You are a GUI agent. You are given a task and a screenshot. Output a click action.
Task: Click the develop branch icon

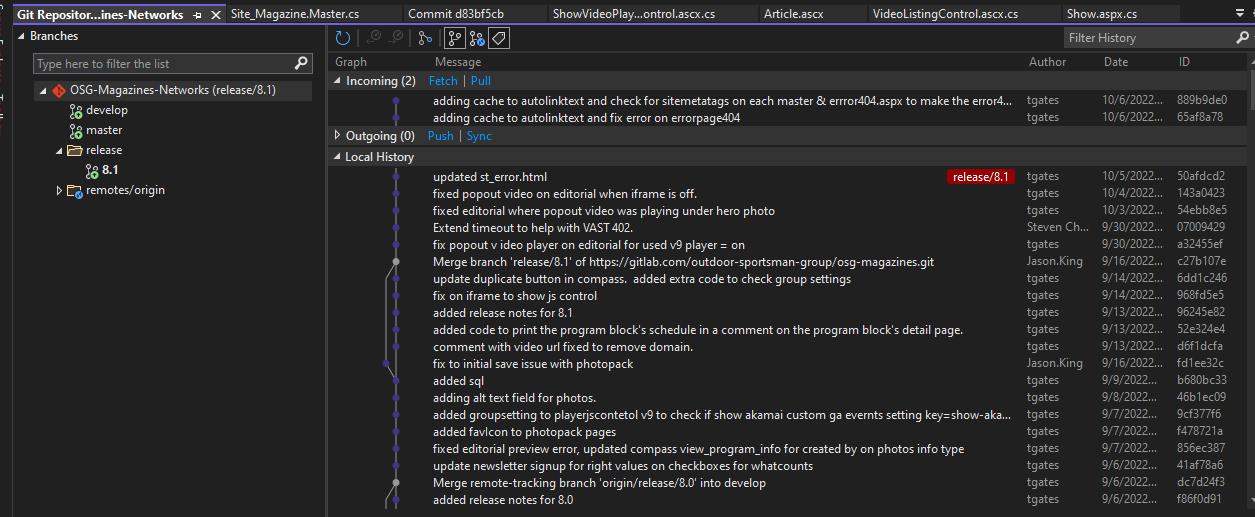tap(76, 111)
